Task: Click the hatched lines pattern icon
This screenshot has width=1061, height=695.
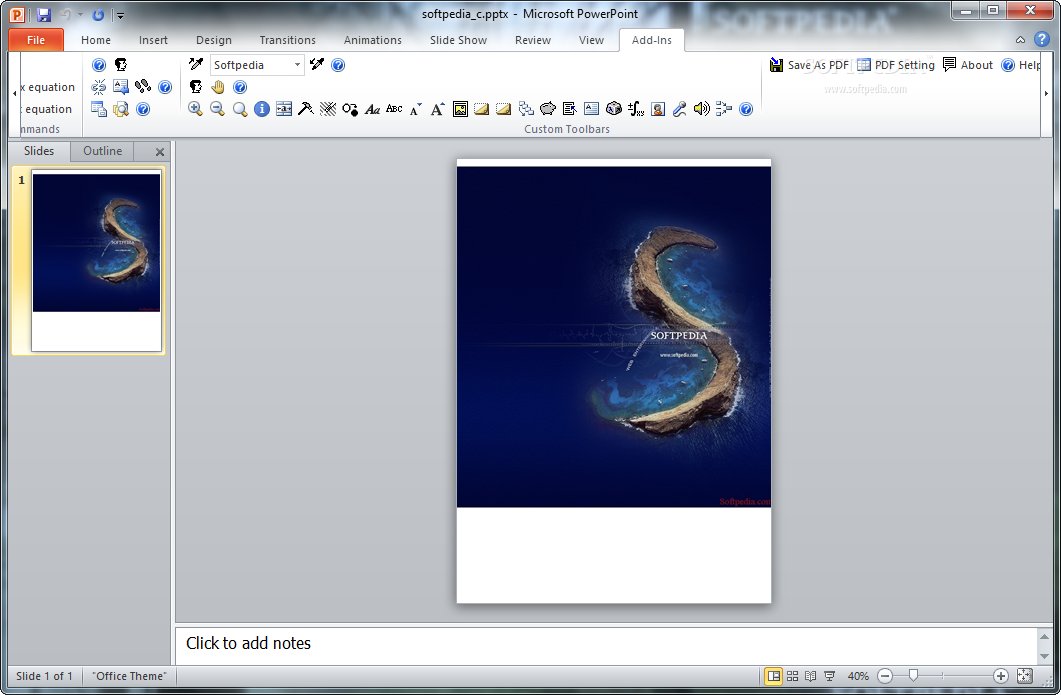Action: click(328, 109)
